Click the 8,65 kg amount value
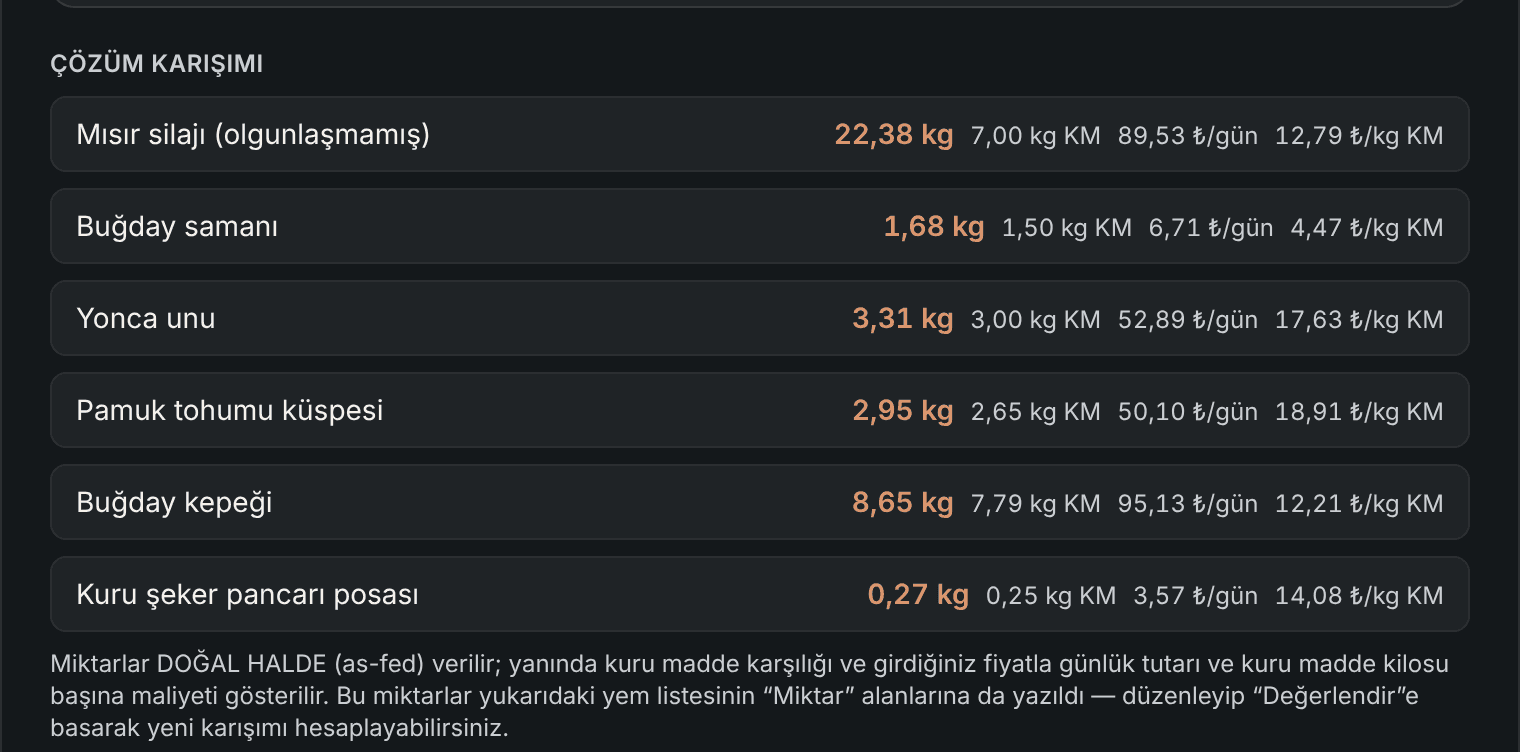This screenshot has height=752, width=1520. pyautogui.click(x=903, y=503)
